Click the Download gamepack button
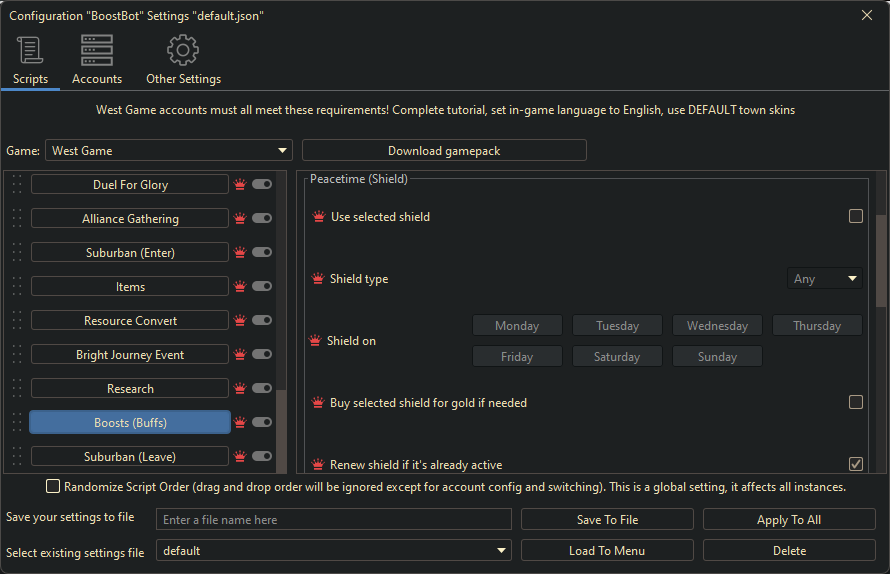 [444, 151]
